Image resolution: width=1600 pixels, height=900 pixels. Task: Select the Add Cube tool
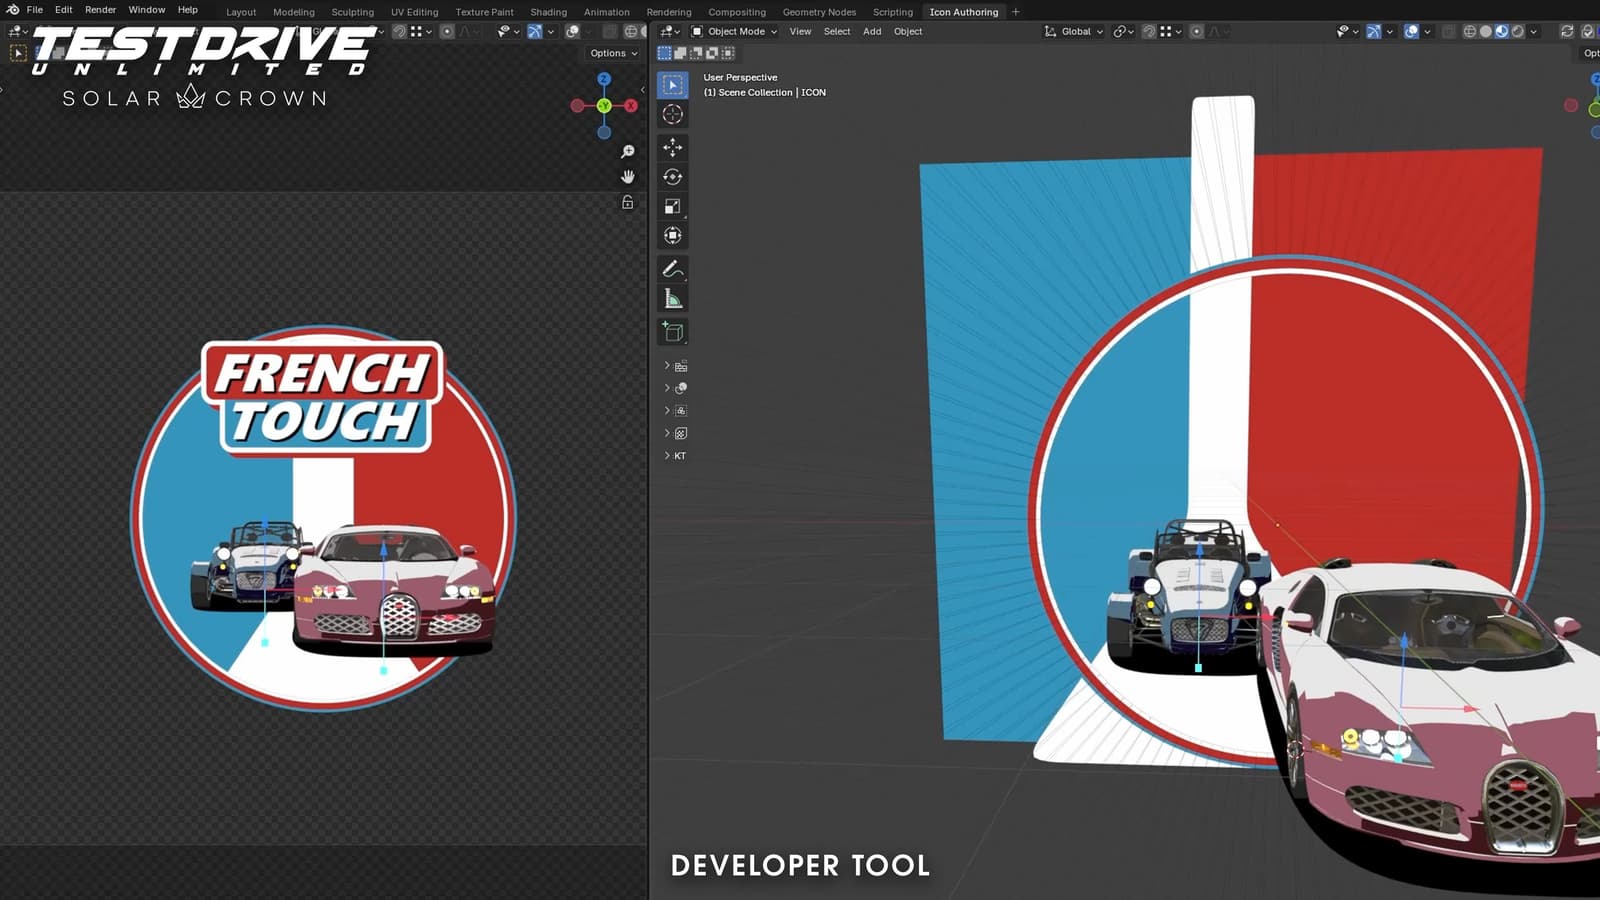(x=672, y=332)
